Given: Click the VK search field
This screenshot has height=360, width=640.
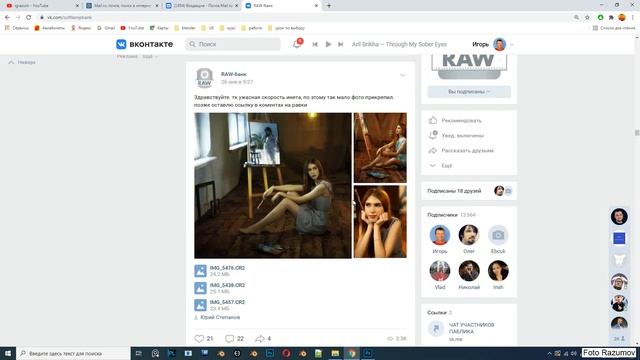Looking at the screenshot, I should pos(233,44).
